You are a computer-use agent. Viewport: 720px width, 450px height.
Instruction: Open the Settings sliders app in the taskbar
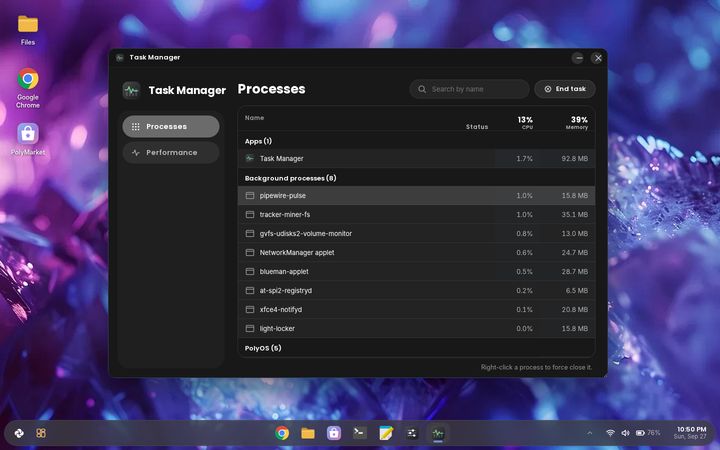pyautogui.click(x=412, y=433)
